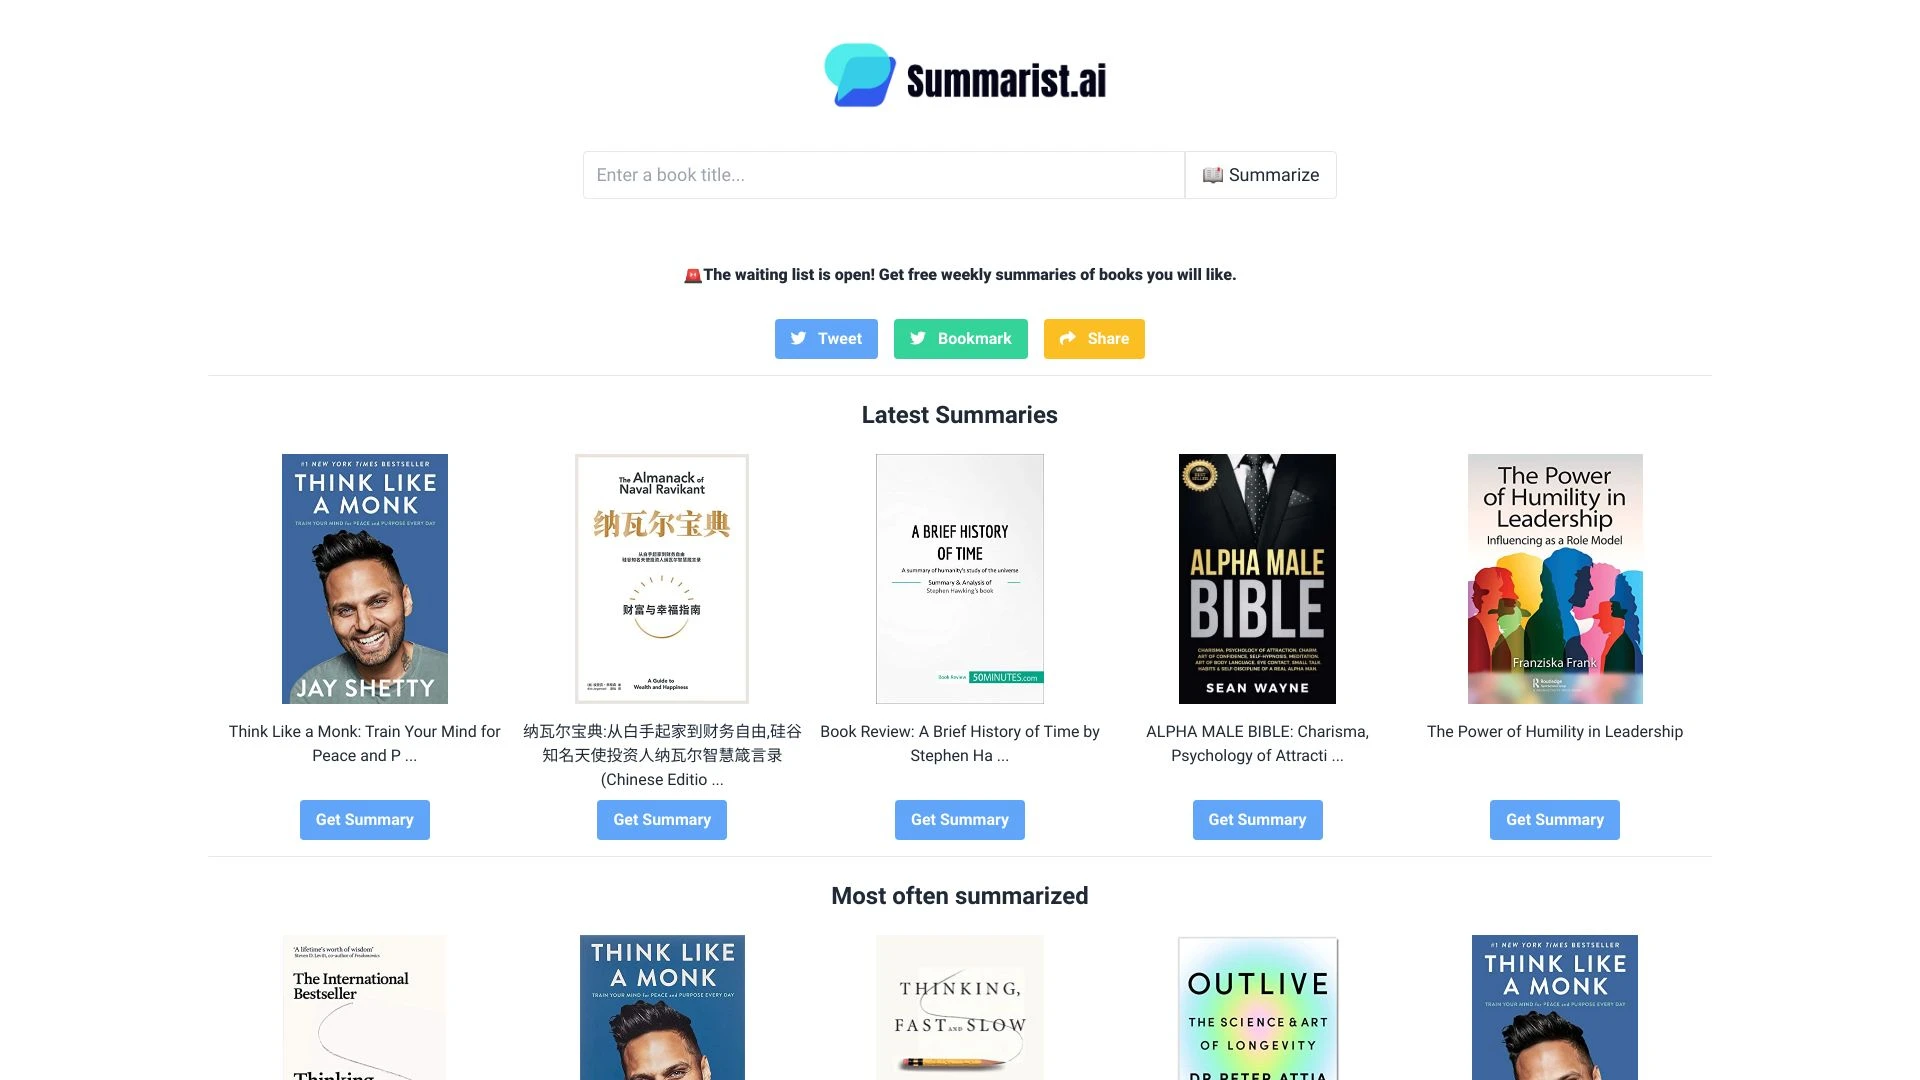
Task: Click the Tweet button to share
Action: coord(827,338)
